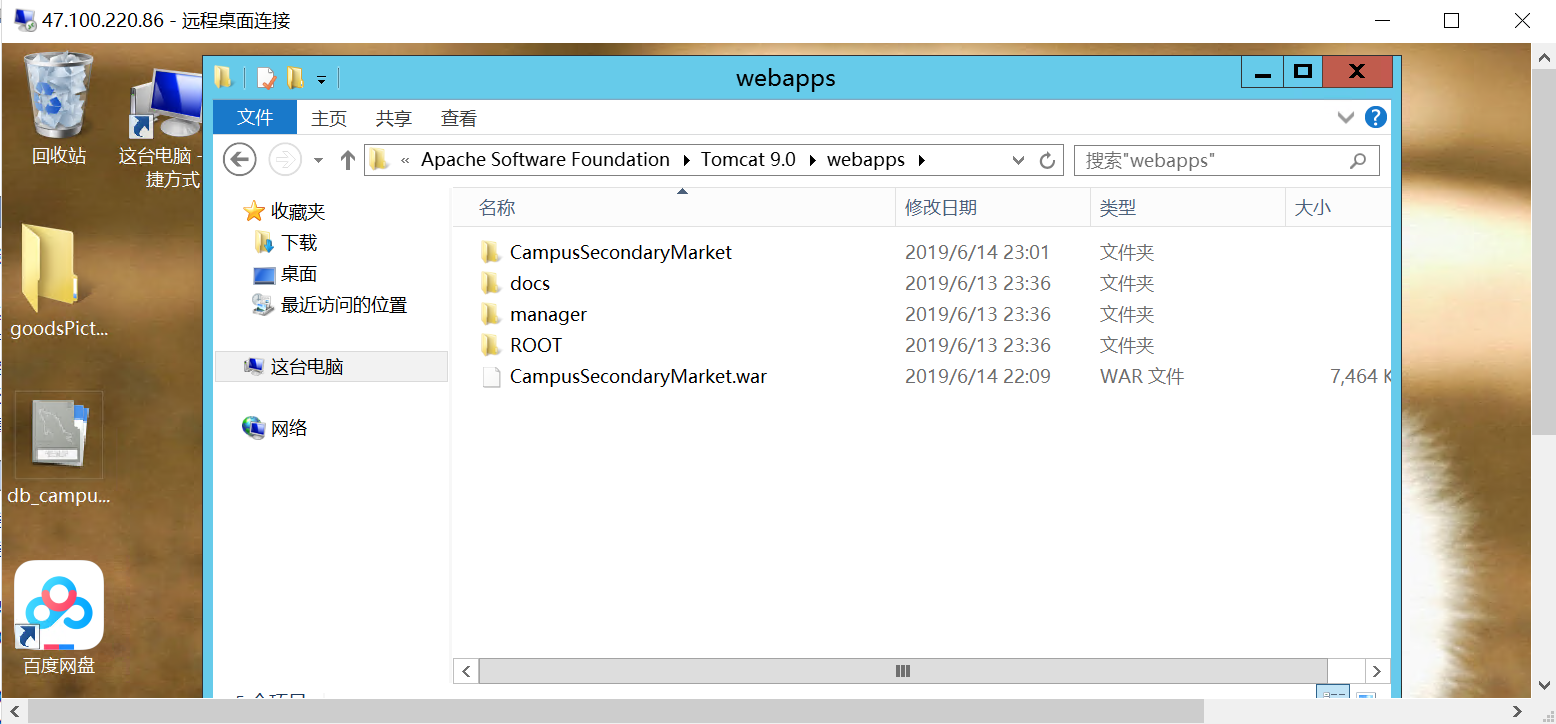The width and height of the screenshot is (1556, 724).
Task: Open the 这台电脑 shortcut on the desktop
Action: pyautogui.click(x=163, y=126)
